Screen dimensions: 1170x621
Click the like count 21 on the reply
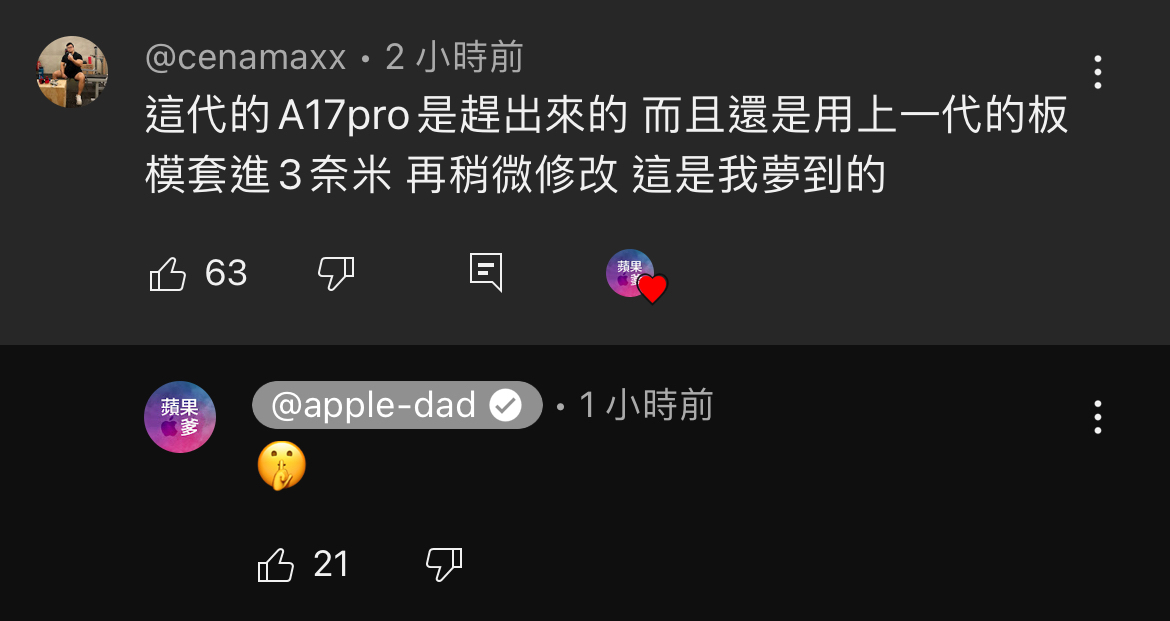331,564
